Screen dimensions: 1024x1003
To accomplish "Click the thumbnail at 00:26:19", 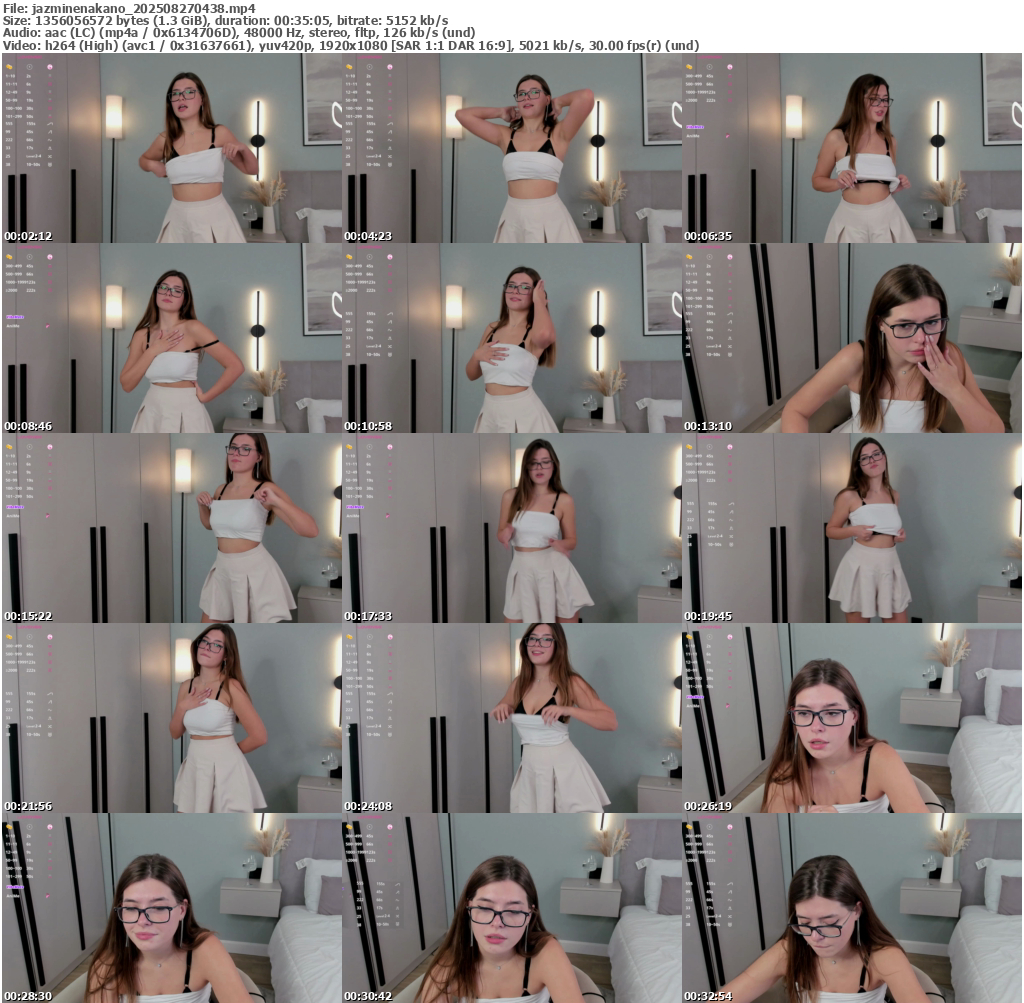I will (852, 718).
